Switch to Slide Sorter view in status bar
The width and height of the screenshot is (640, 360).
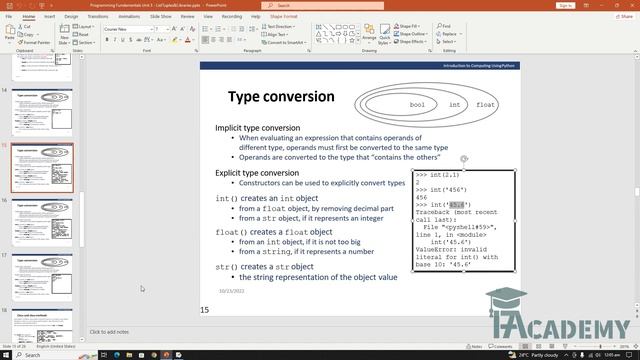pos(538,347)
